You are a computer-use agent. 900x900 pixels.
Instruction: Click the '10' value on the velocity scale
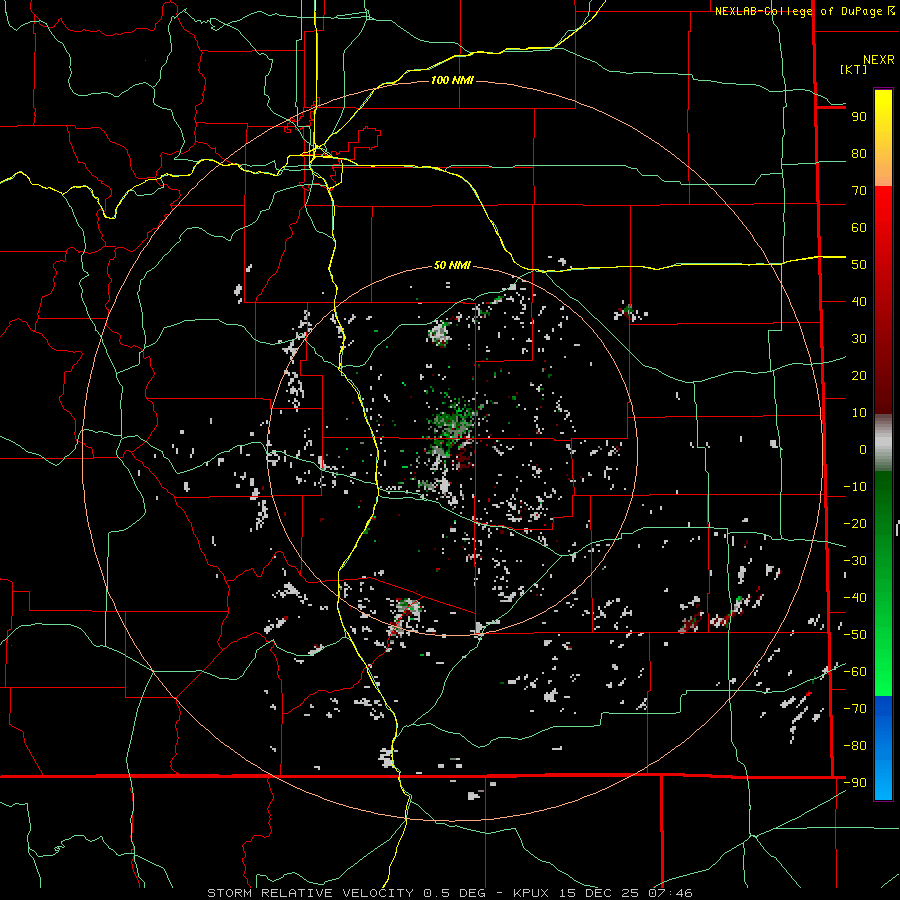859,413
